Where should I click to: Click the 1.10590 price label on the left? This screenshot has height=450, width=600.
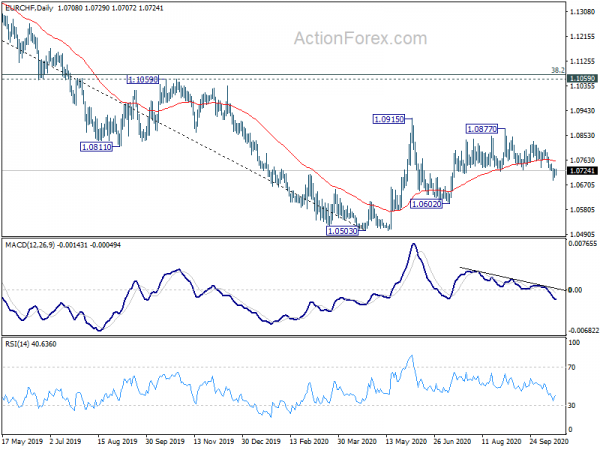click(143, 80)
